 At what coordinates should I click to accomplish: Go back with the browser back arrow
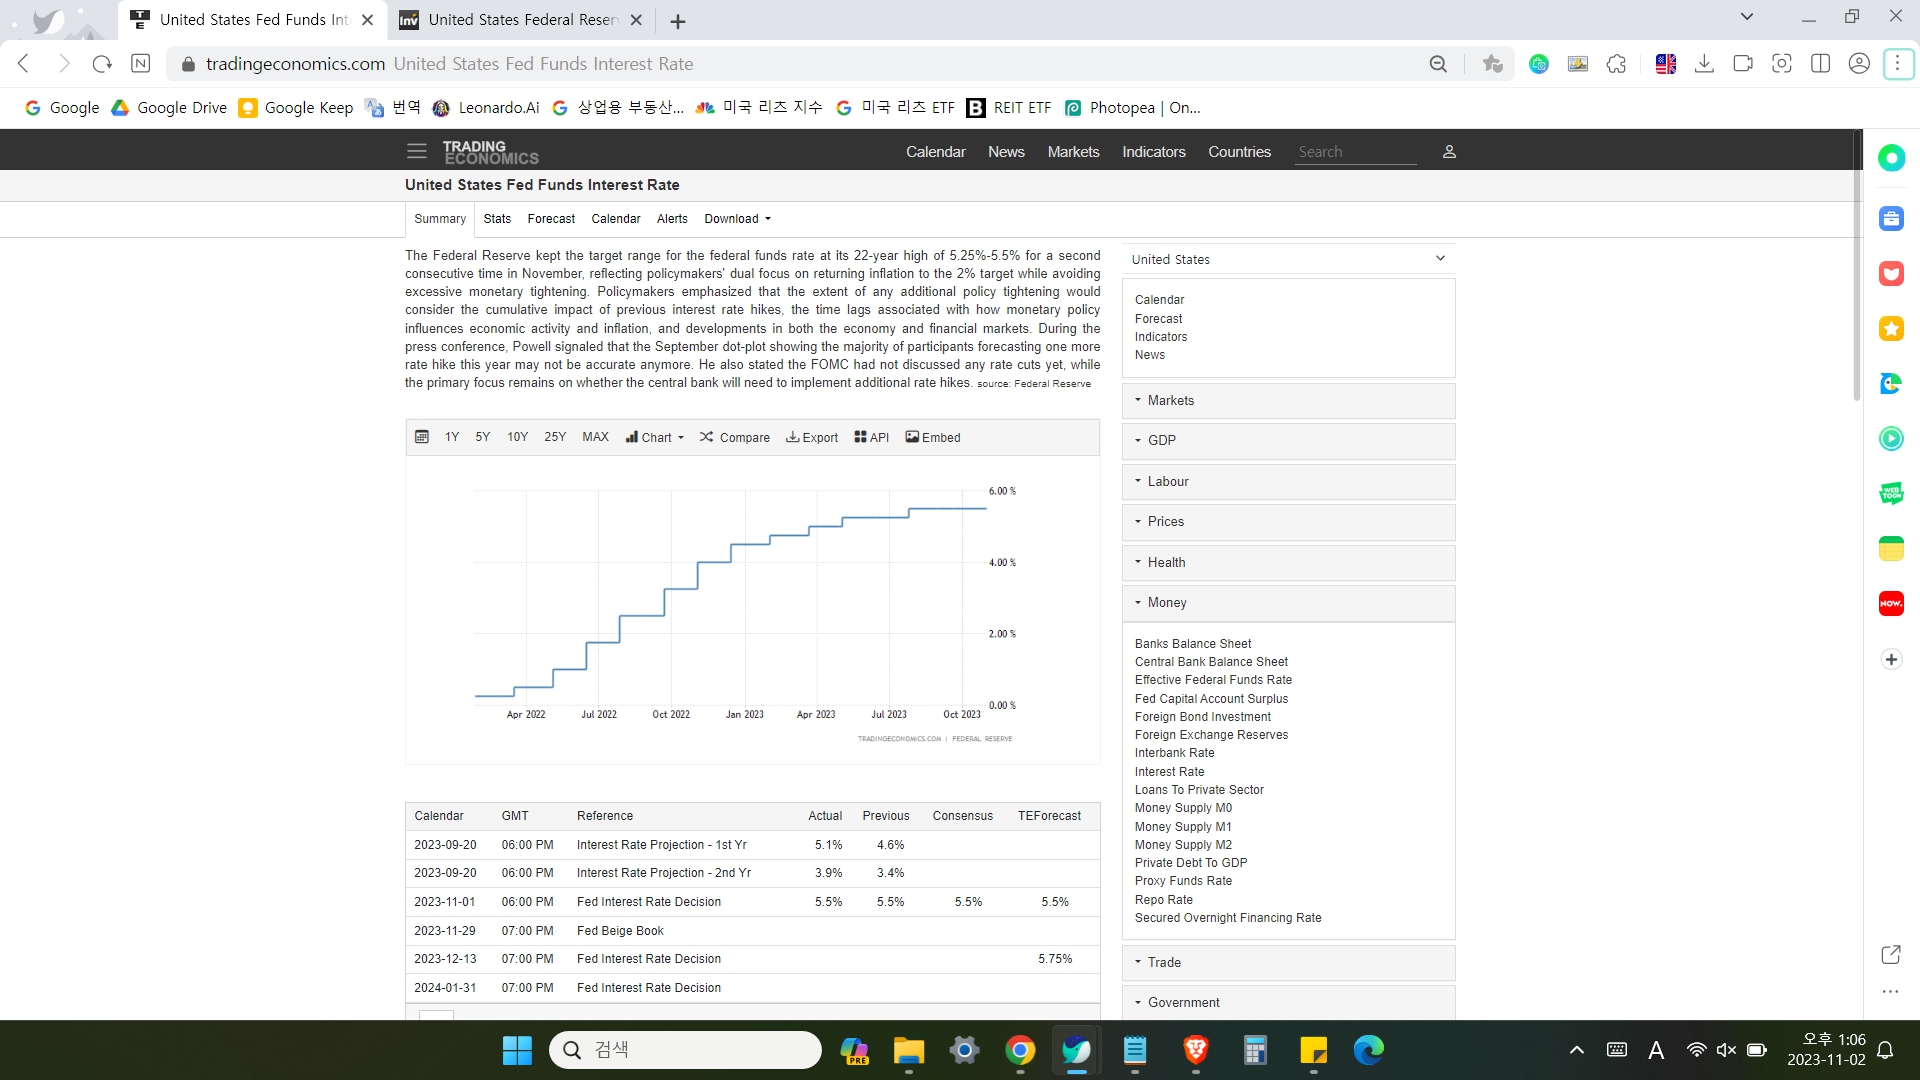[24, 64]
